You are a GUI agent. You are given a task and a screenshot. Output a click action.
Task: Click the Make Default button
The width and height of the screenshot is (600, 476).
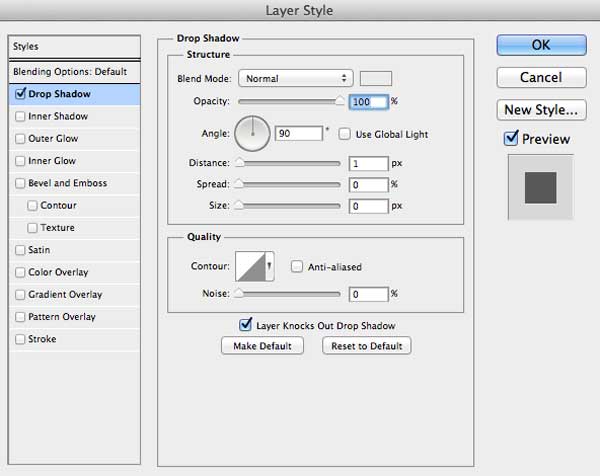pos(262,346)
